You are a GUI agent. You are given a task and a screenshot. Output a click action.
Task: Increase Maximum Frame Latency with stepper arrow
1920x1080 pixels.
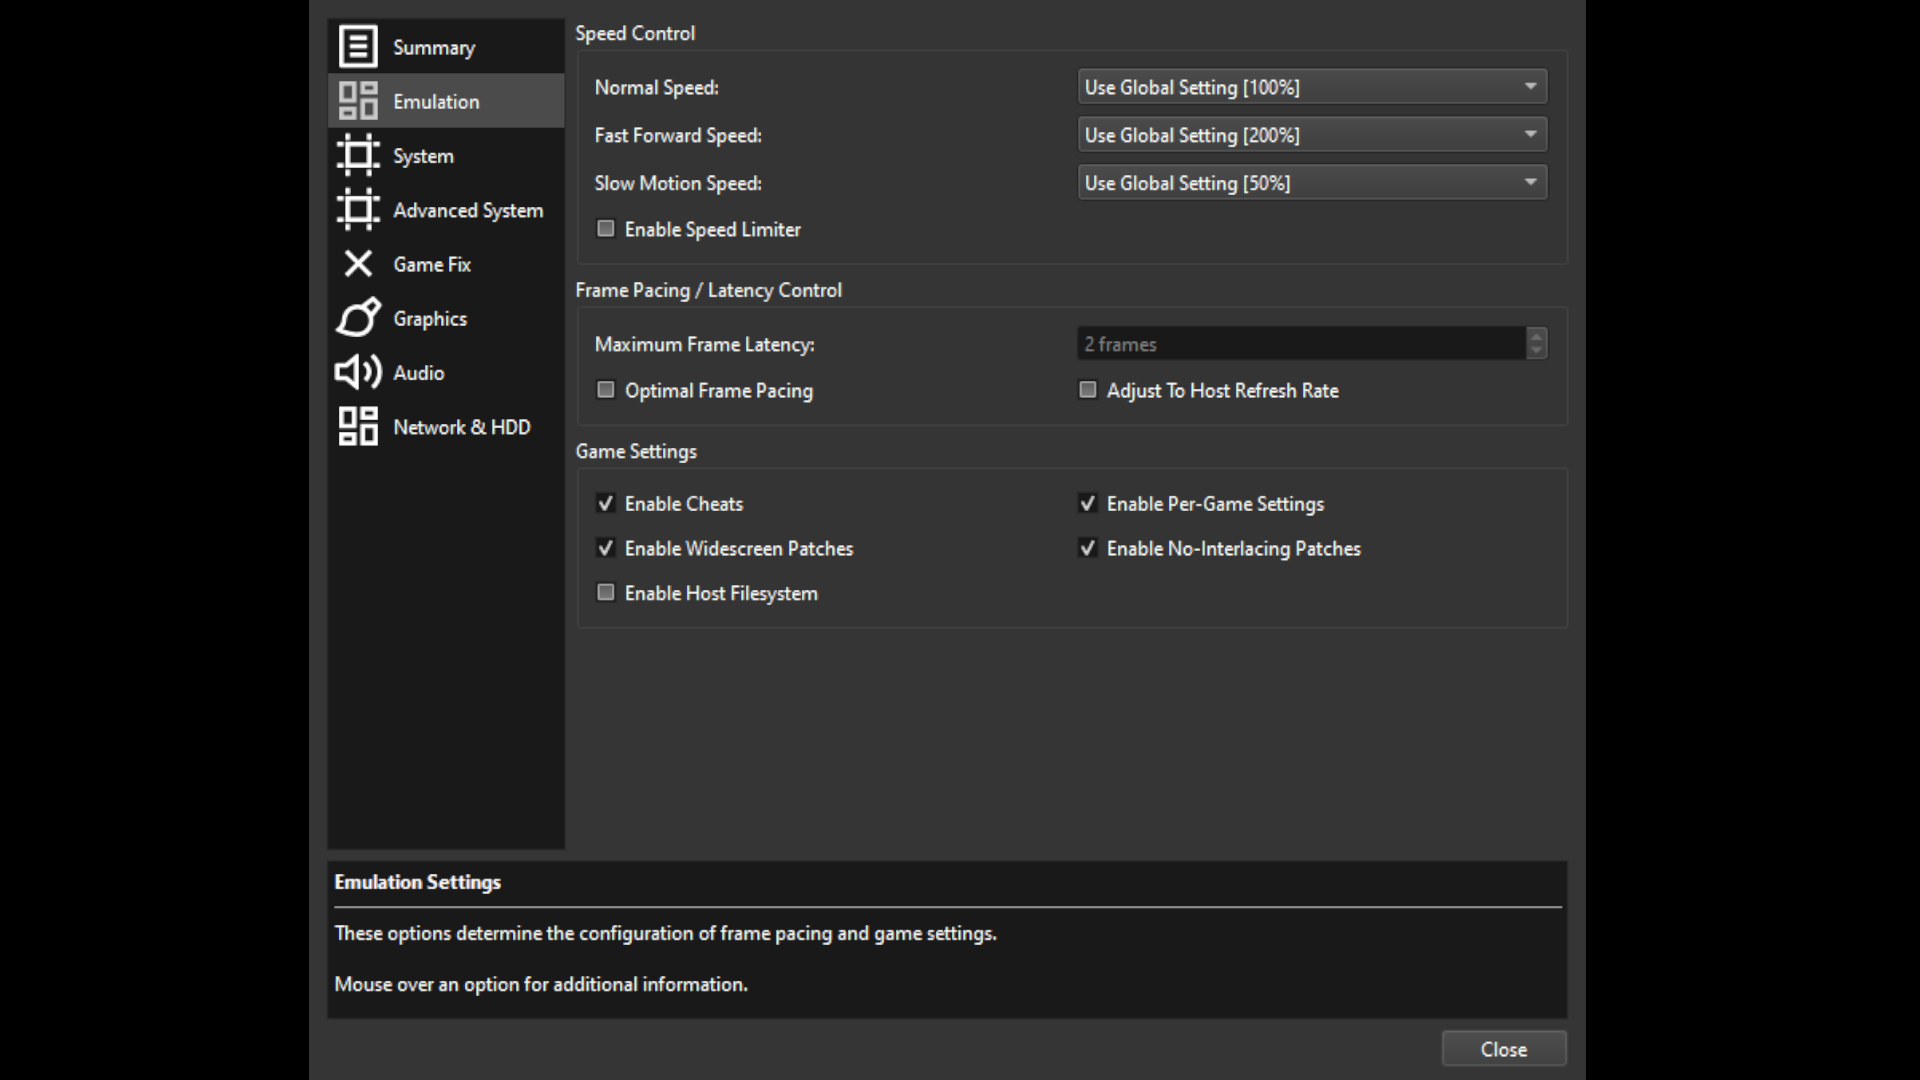pos(1537,337)
